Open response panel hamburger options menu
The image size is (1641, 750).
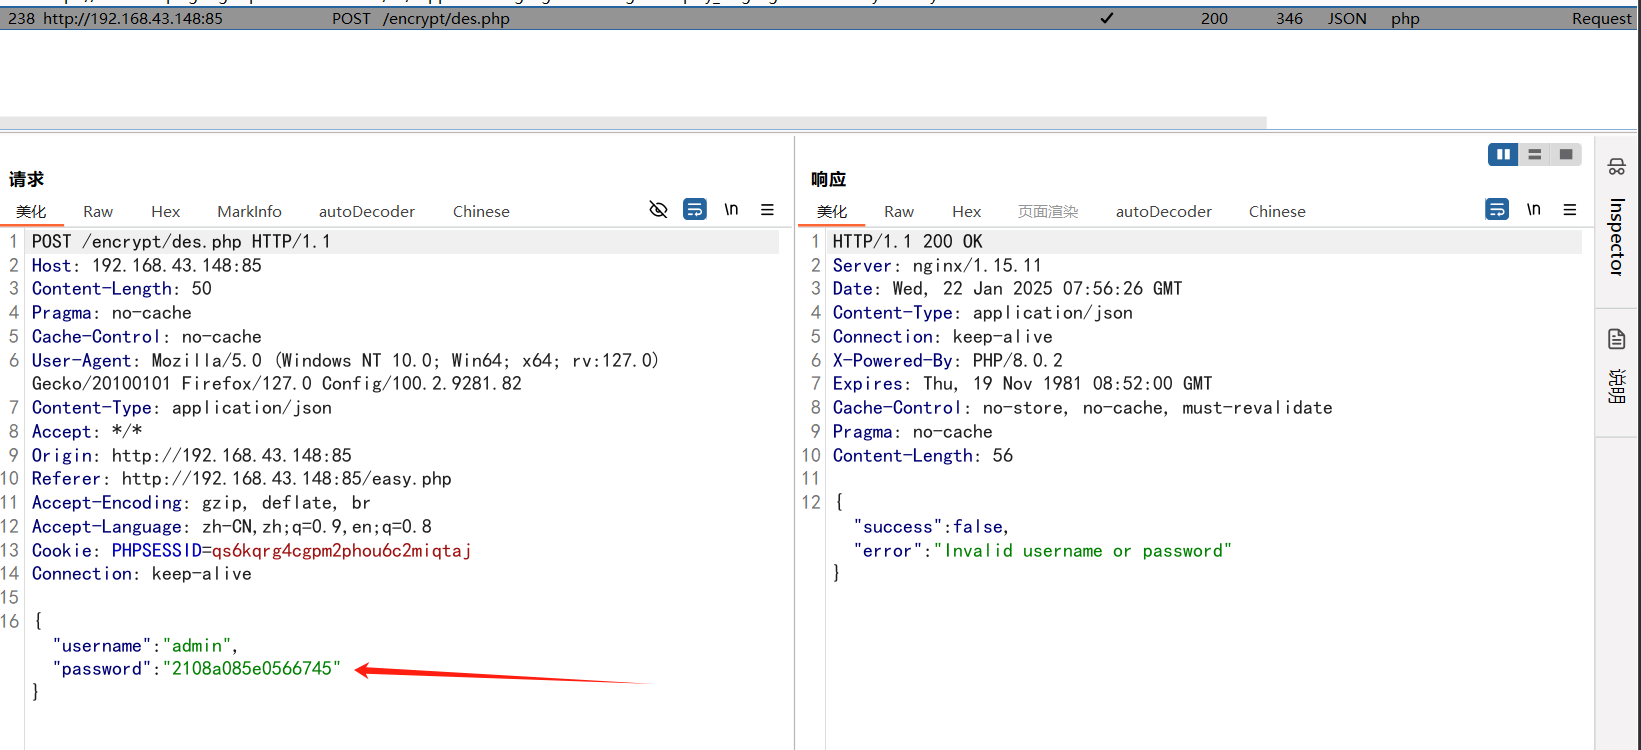pos(1570,209)
